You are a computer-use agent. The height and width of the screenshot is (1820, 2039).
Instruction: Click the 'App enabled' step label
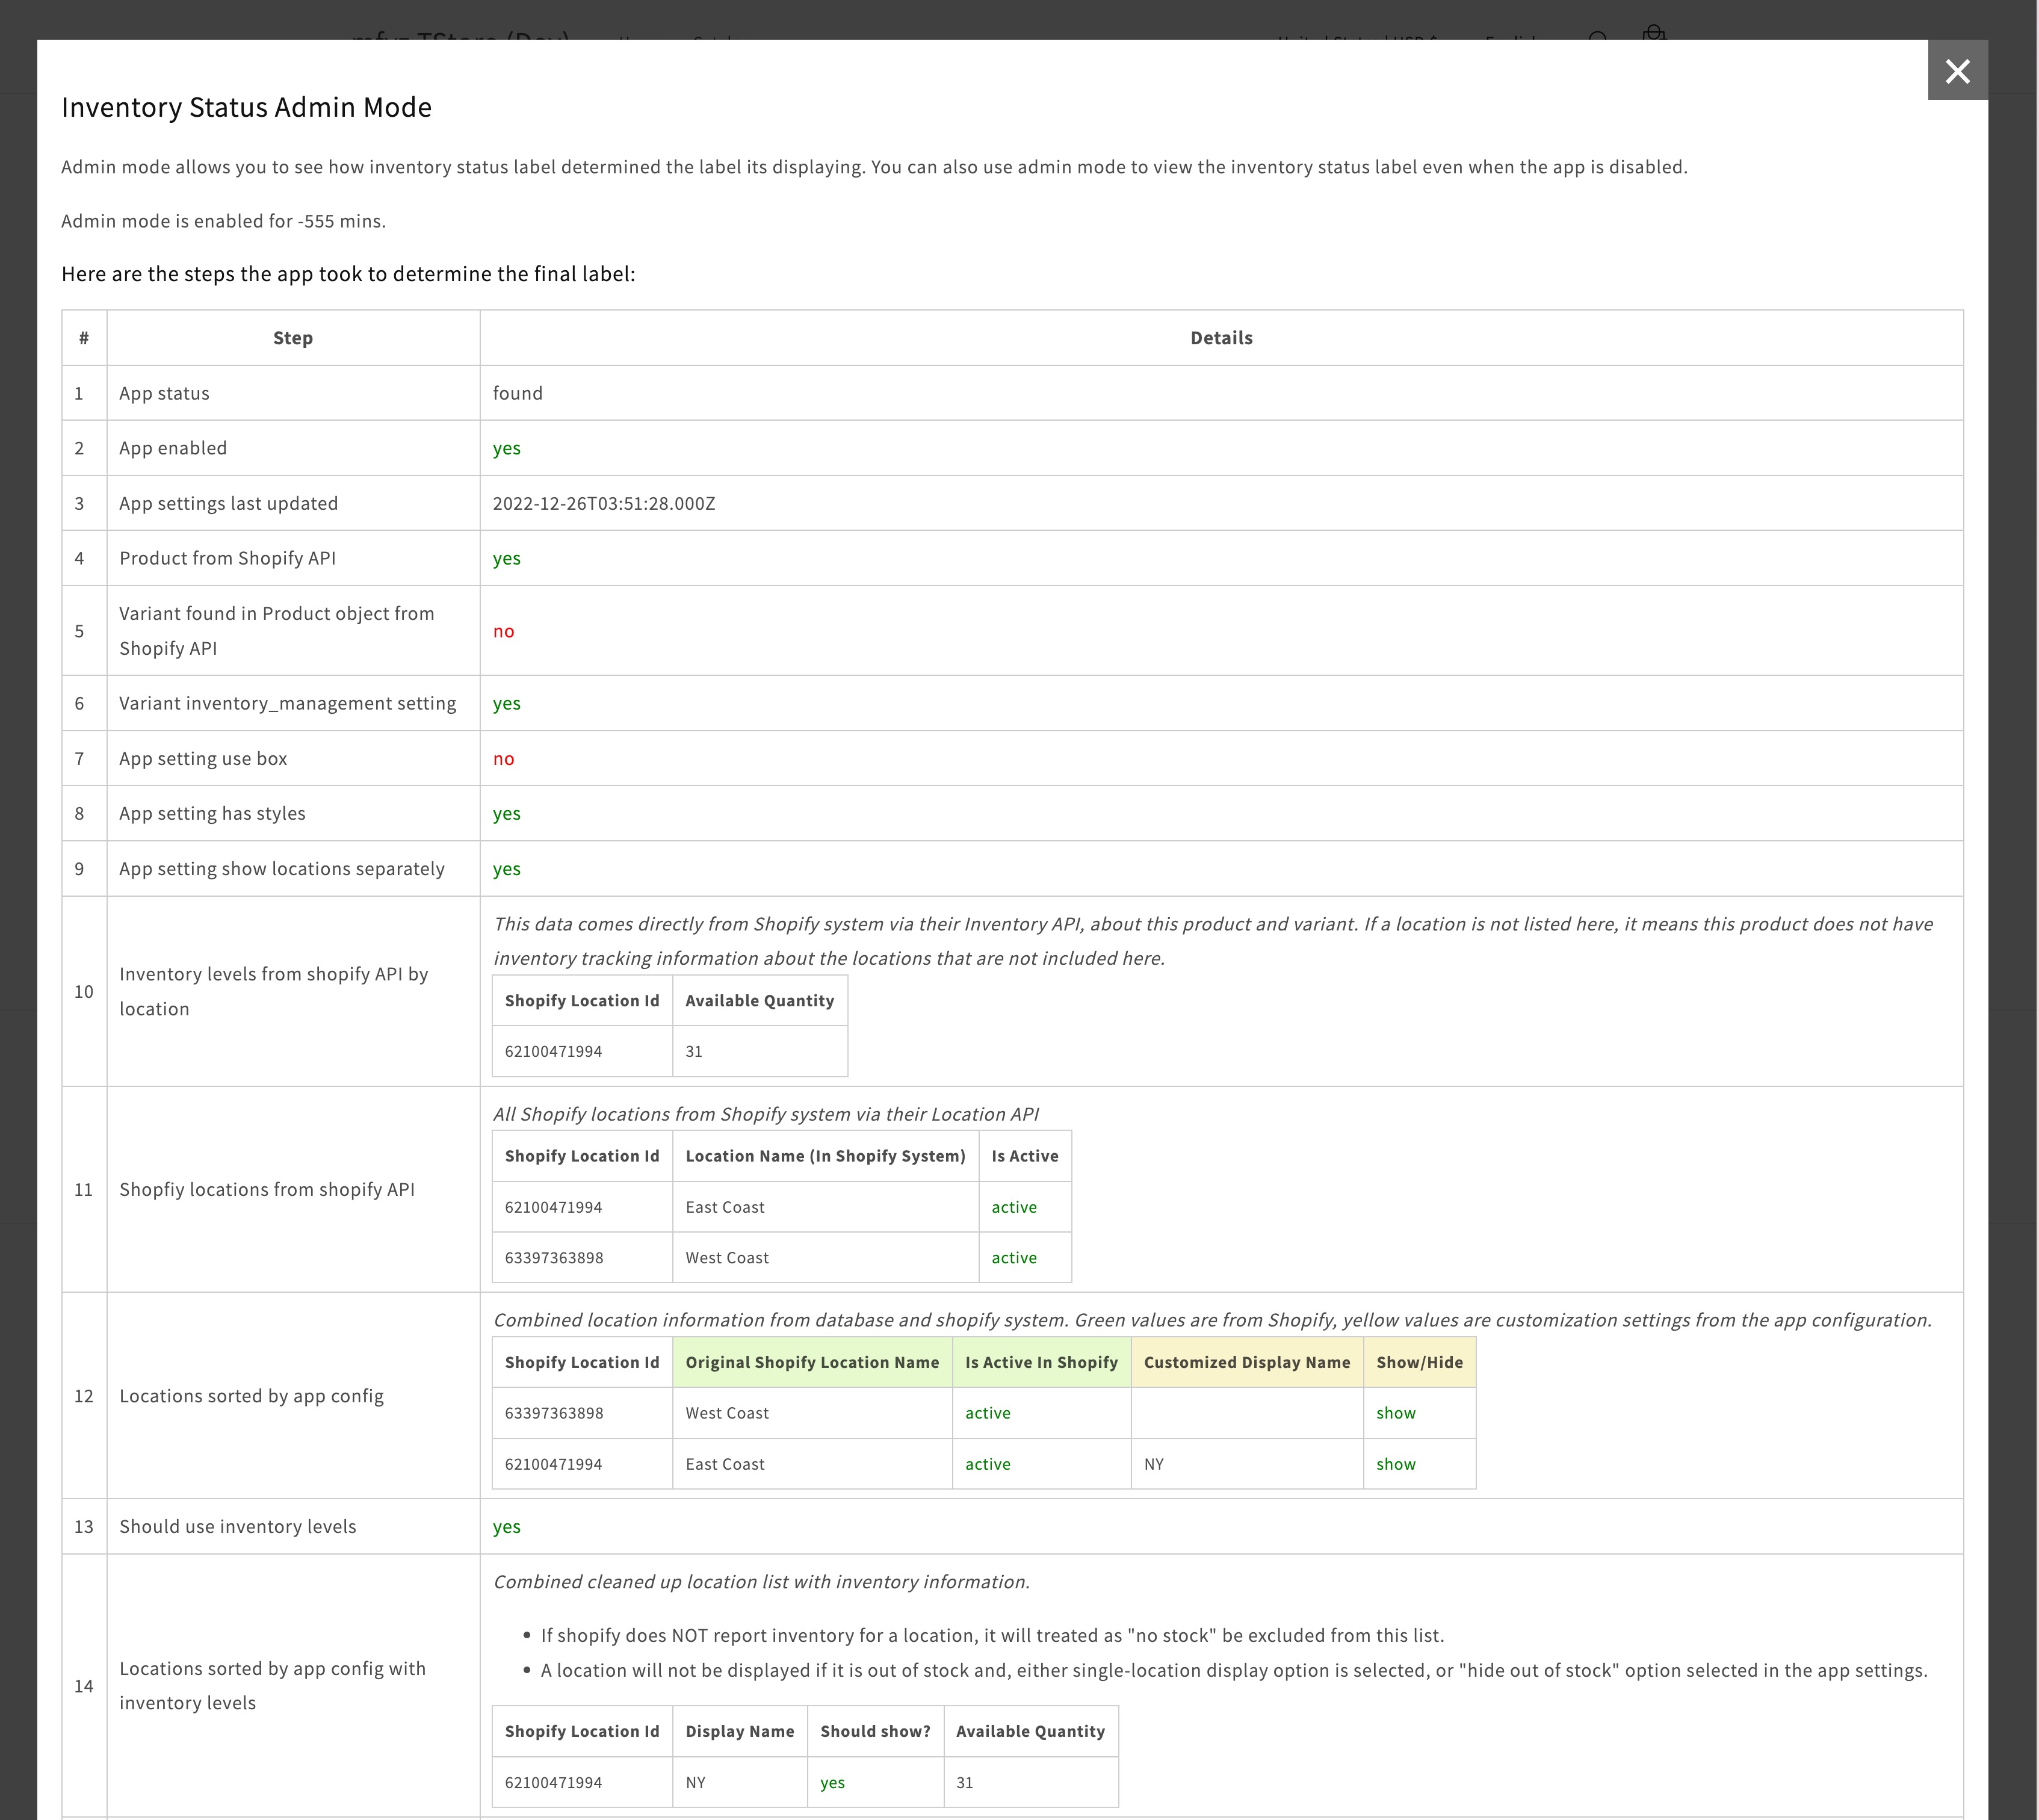tap(173, 448)
